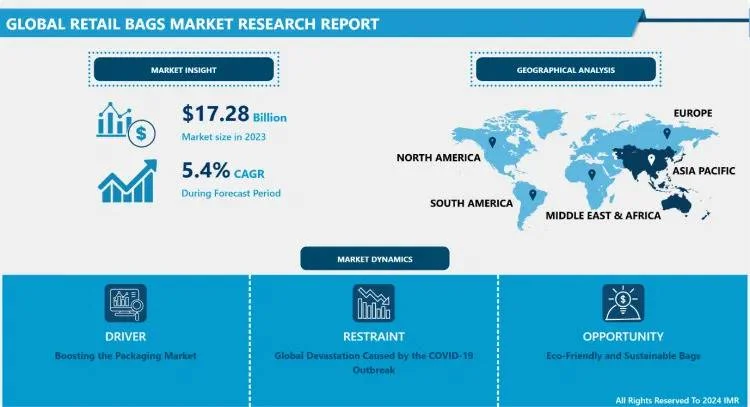
Task: Select the Opportunity label
Action: coord(623,336)
